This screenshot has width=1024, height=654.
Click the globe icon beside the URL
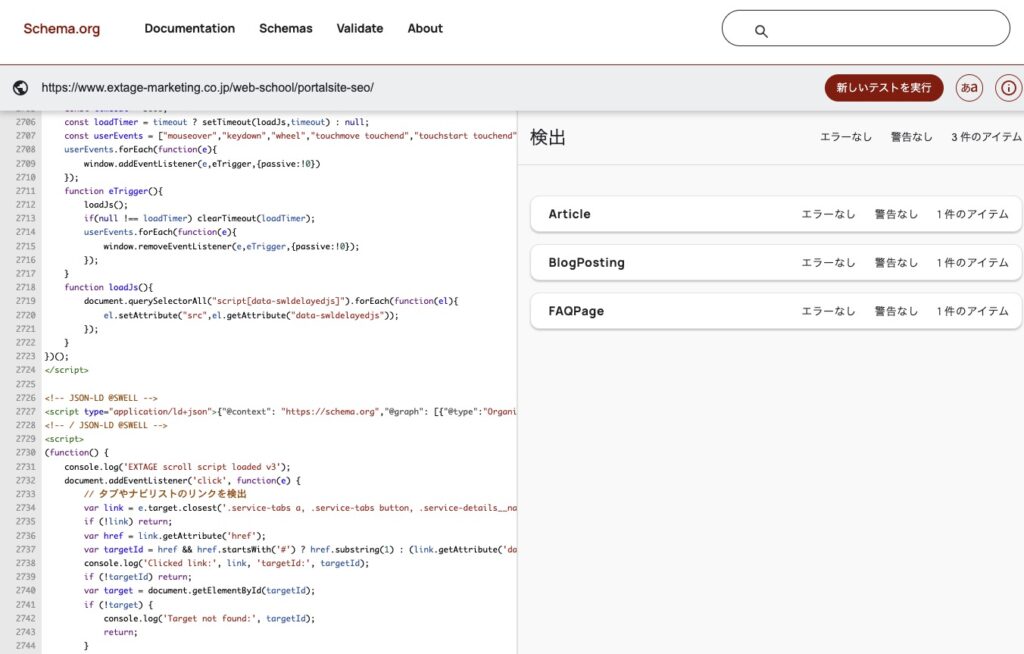point(21,88)
